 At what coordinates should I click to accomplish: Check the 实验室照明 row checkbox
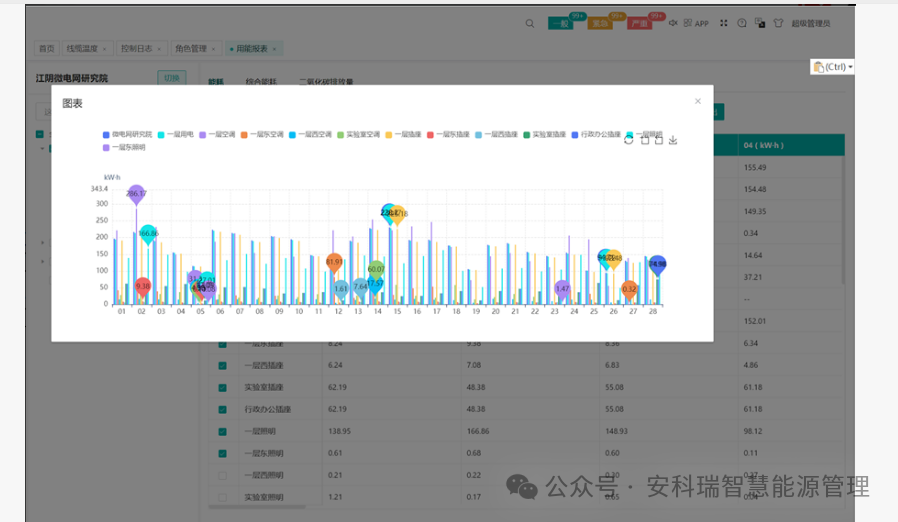pyautogui.click(x=223, y=497)
